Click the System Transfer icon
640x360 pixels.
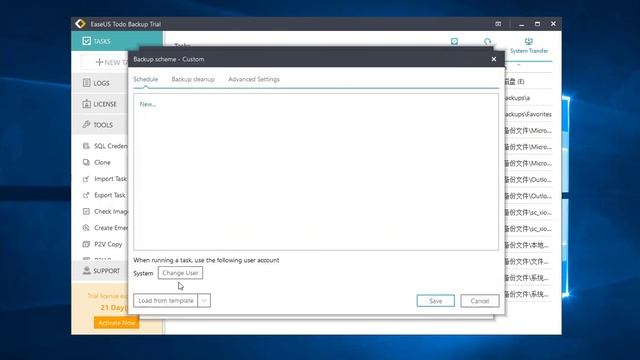click(529, 41)
